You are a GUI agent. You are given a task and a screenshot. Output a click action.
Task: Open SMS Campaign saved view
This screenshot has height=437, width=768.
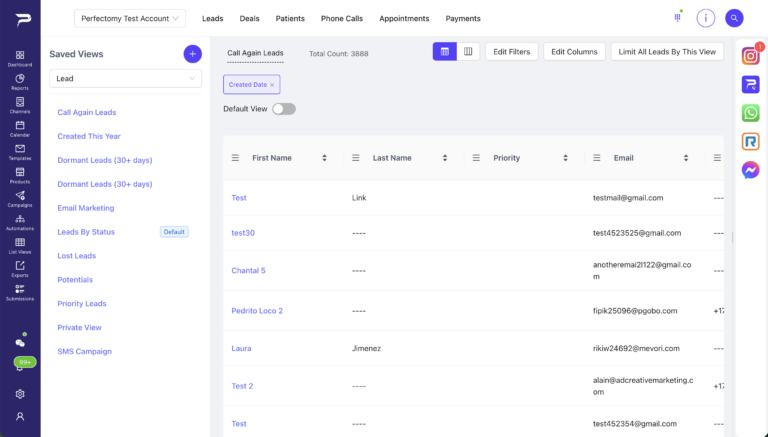[x=84, y=351]
